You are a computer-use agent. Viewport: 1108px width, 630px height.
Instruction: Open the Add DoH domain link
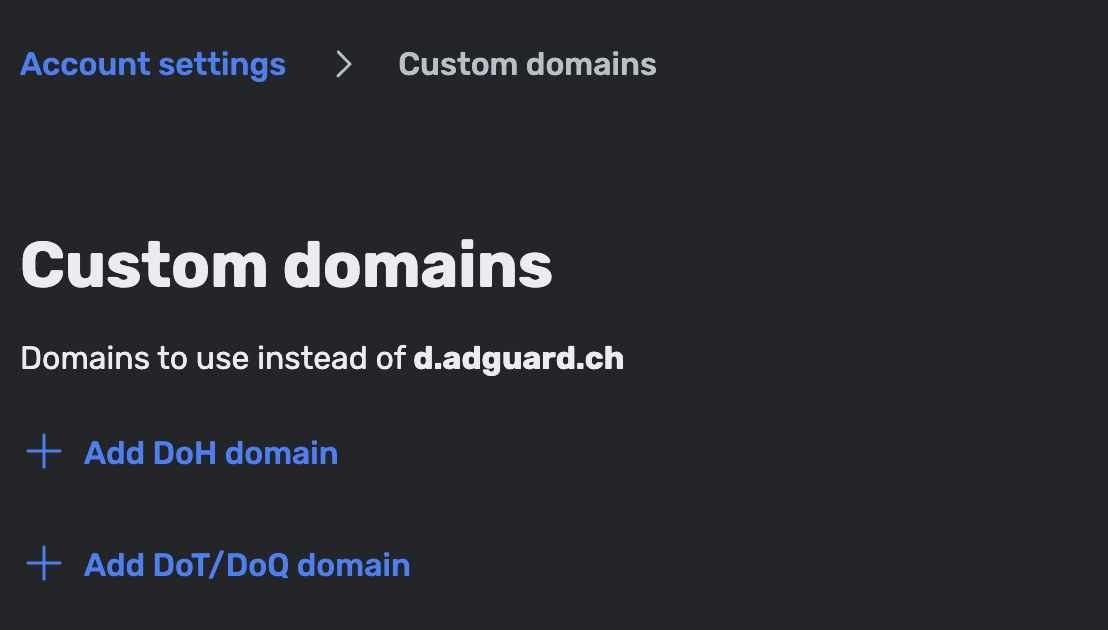pyautogui.click(x=211, y=453)
